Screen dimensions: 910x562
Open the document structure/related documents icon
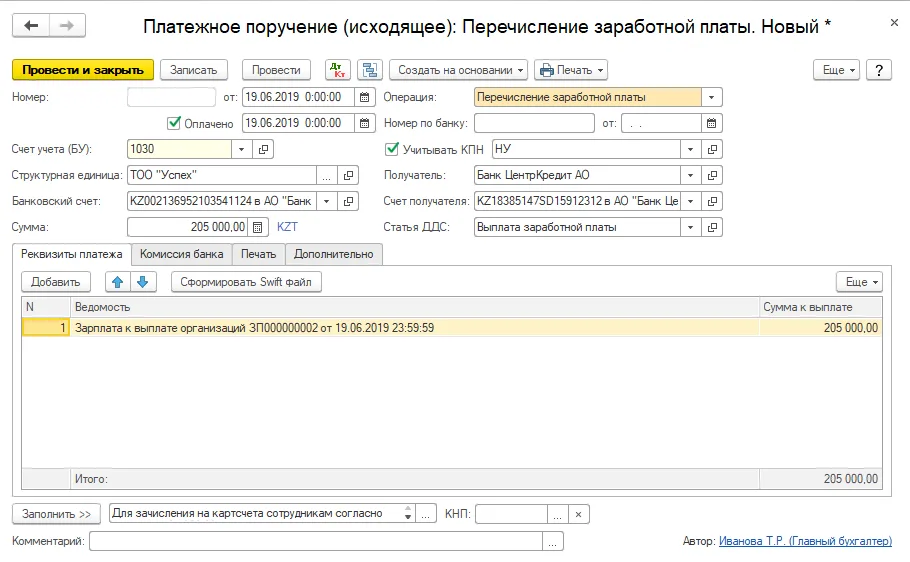click(x=370, y=70)
